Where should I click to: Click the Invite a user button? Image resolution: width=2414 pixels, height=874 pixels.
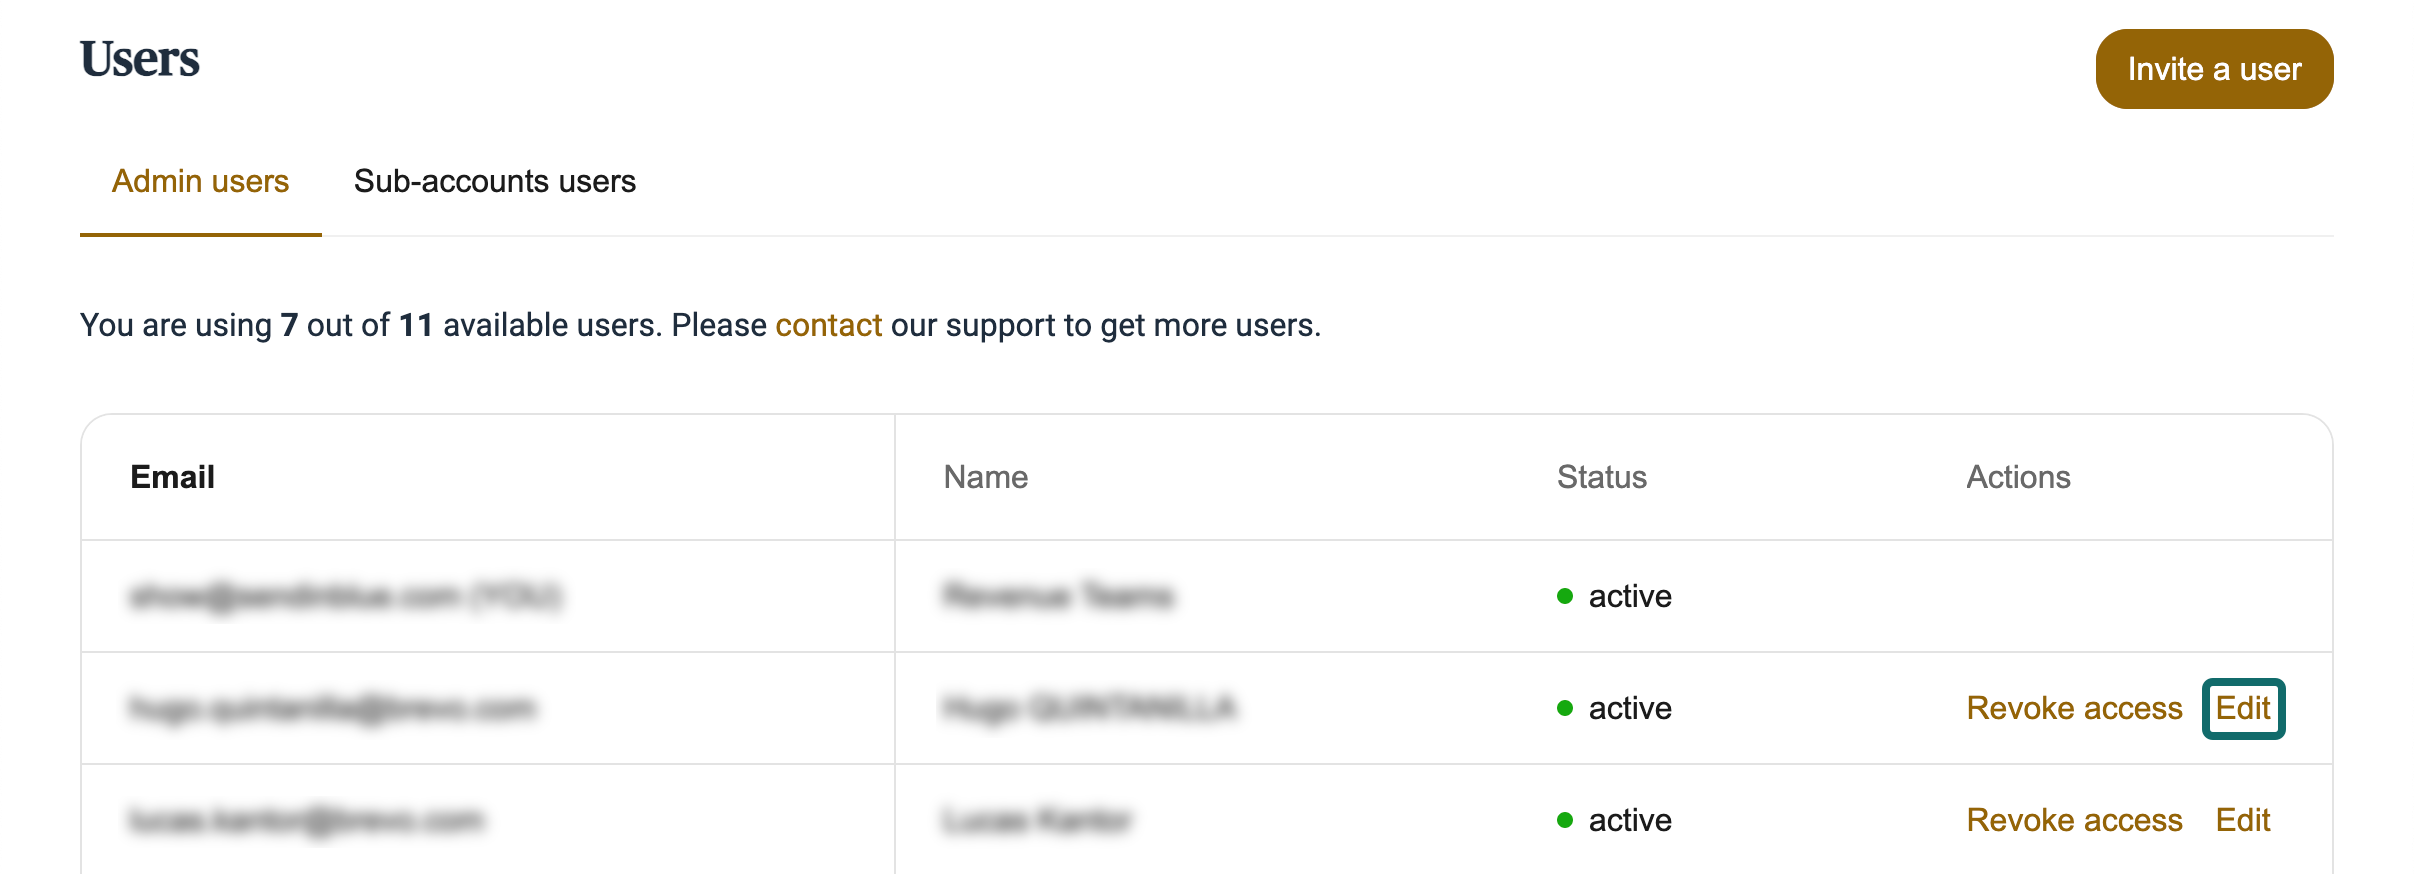pyautogui.click(x=2213, y=69)
